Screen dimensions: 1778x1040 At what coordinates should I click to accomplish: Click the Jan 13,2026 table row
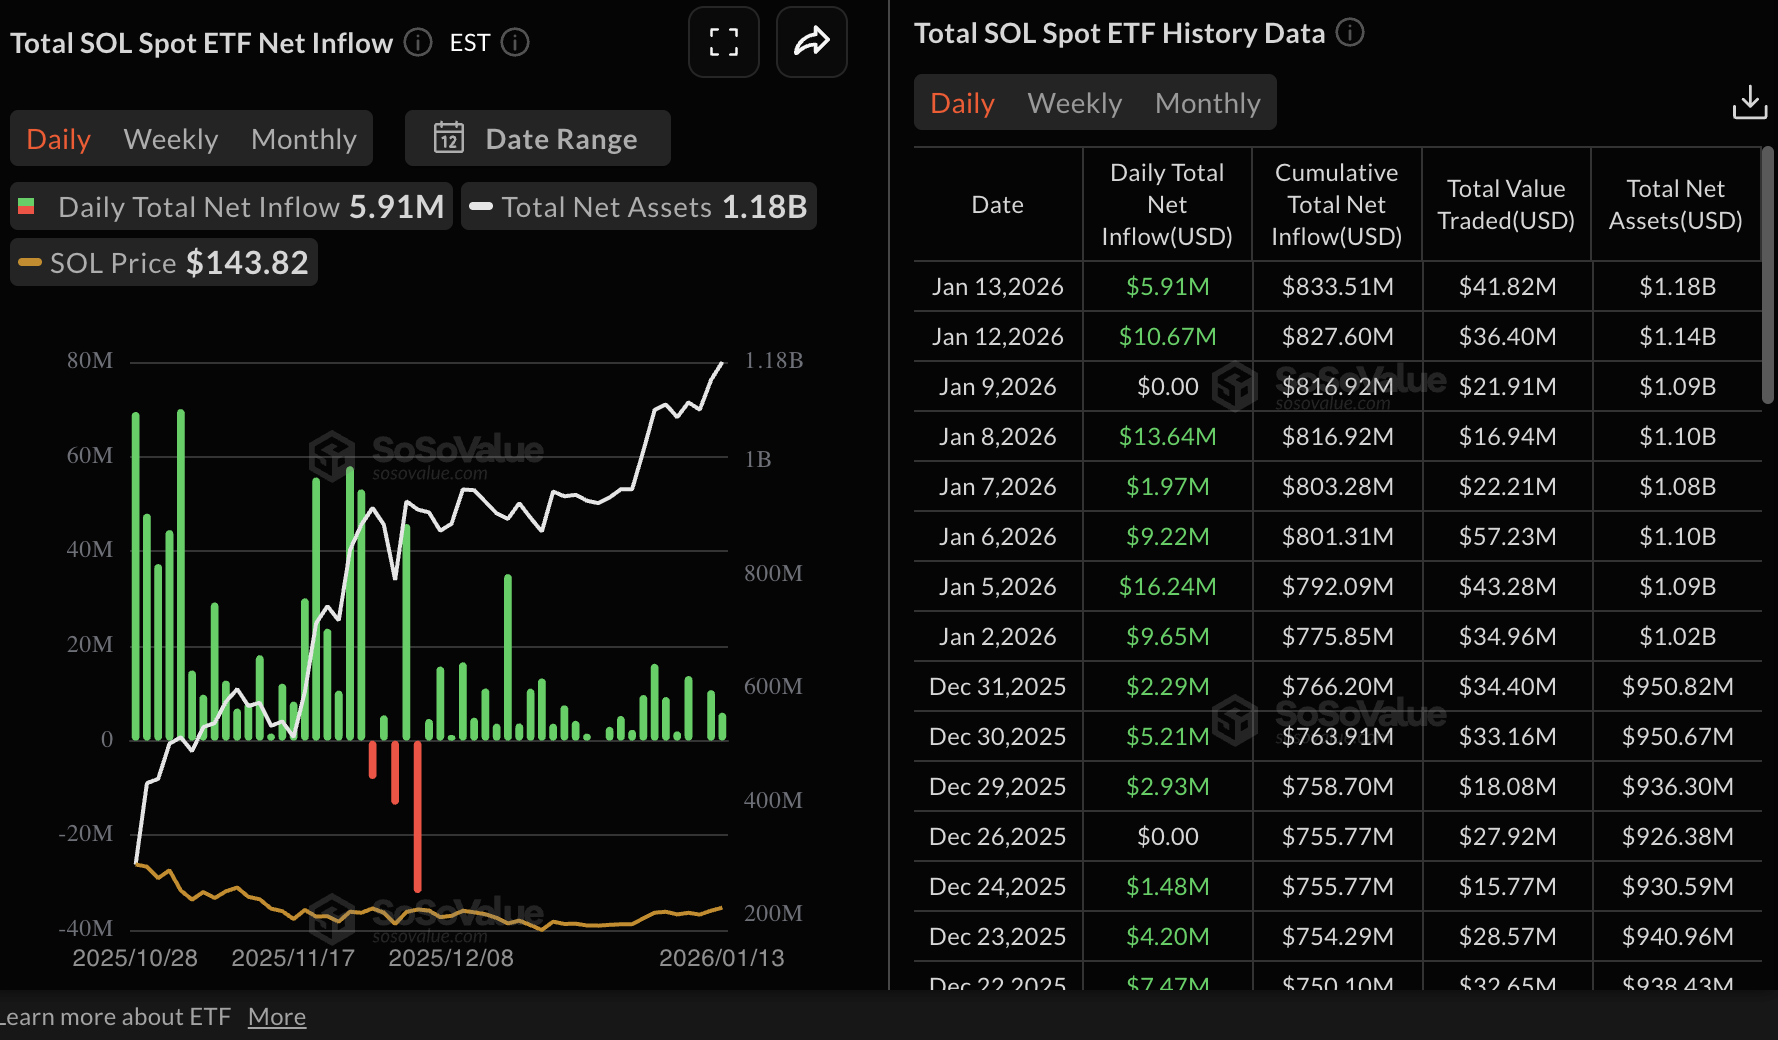point(1336,287)
